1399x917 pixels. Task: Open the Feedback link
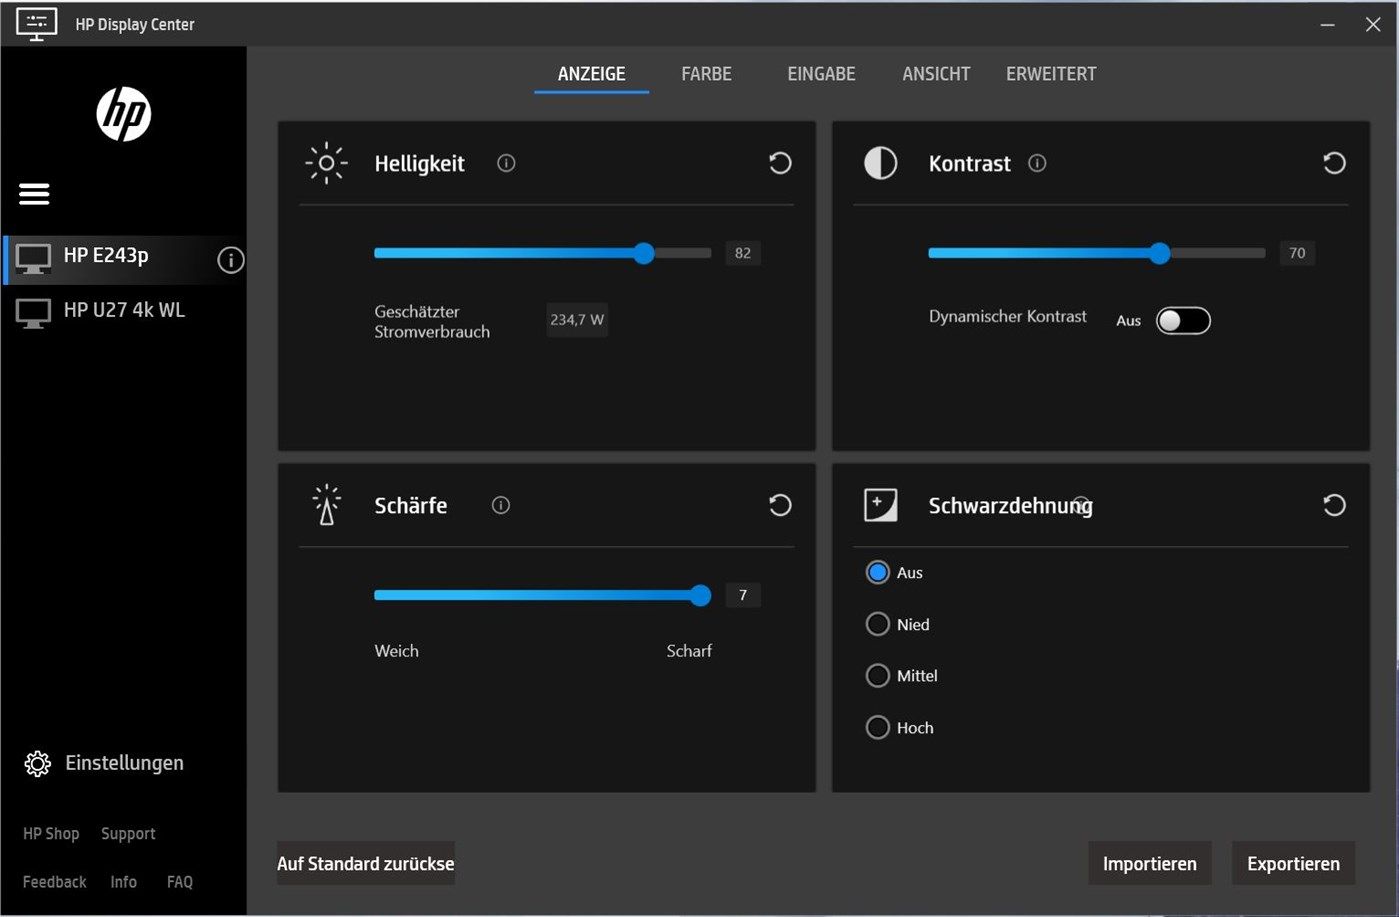(55, 881)
